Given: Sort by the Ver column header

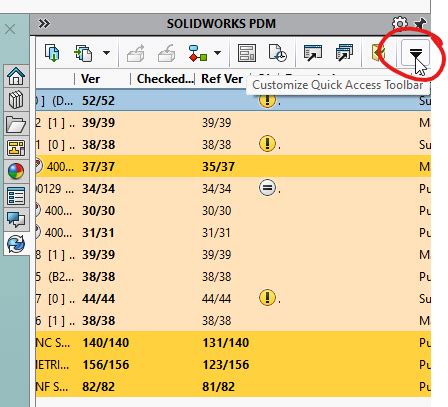Looking at the screenshot, I should click(90, 79).
